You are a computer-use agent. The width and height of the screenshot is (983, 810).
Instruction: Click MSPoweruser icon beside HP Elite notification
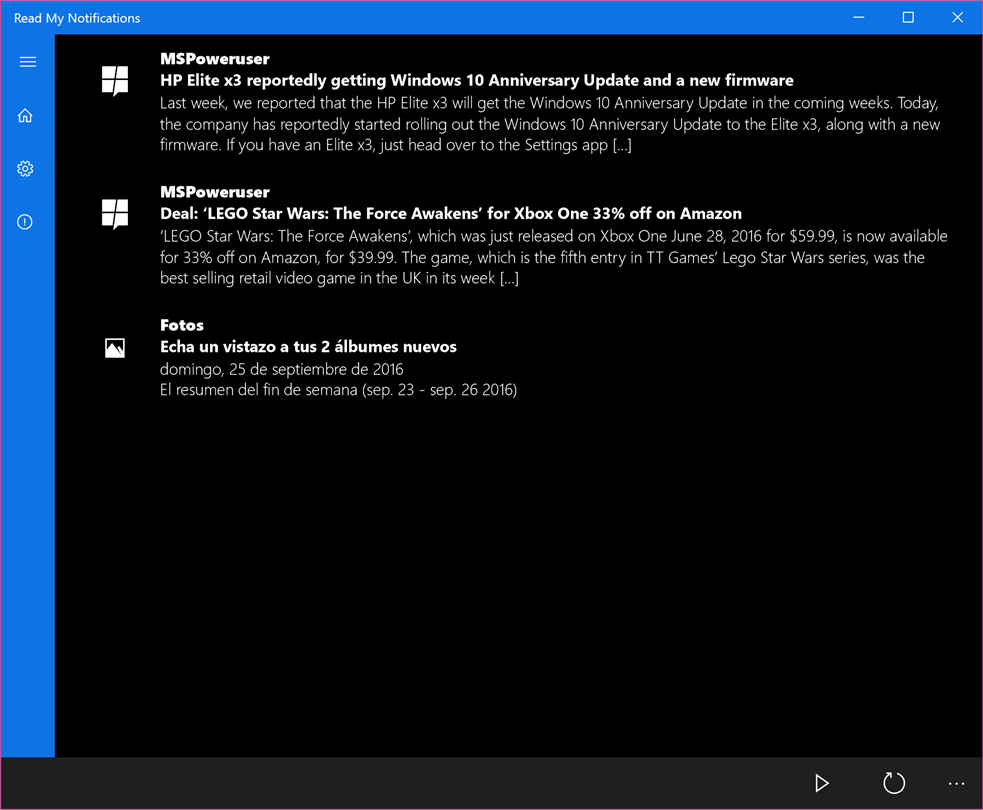[x=115, y=81]
